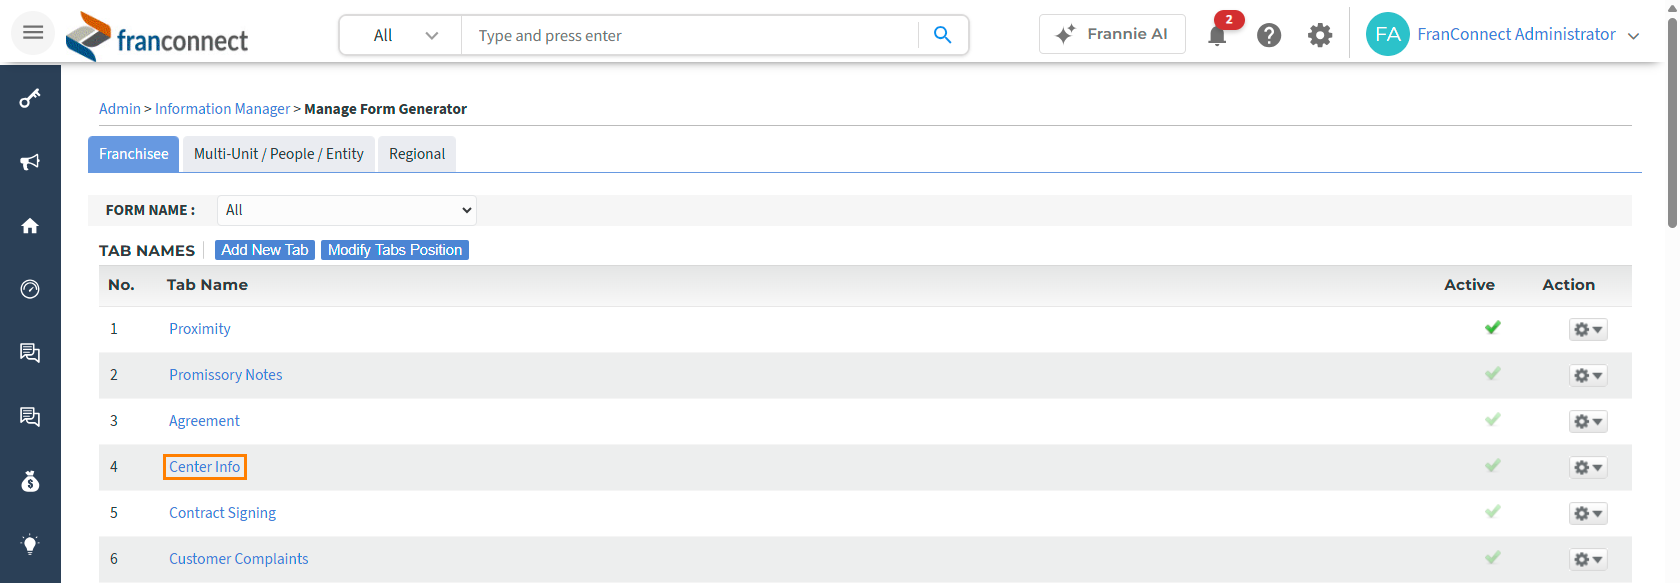Open the gauge dashboard icon in sidebar
The image size is (1680, 583).
coord(30,289)
